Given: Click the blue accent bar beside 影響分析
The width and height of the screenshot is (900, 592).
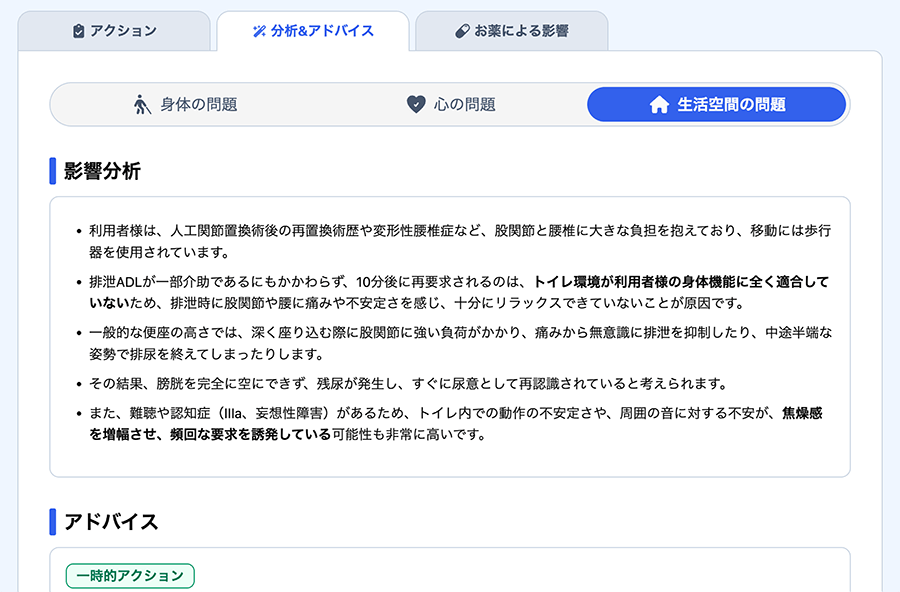Looking at the screenshot, I should coord(53,170).
